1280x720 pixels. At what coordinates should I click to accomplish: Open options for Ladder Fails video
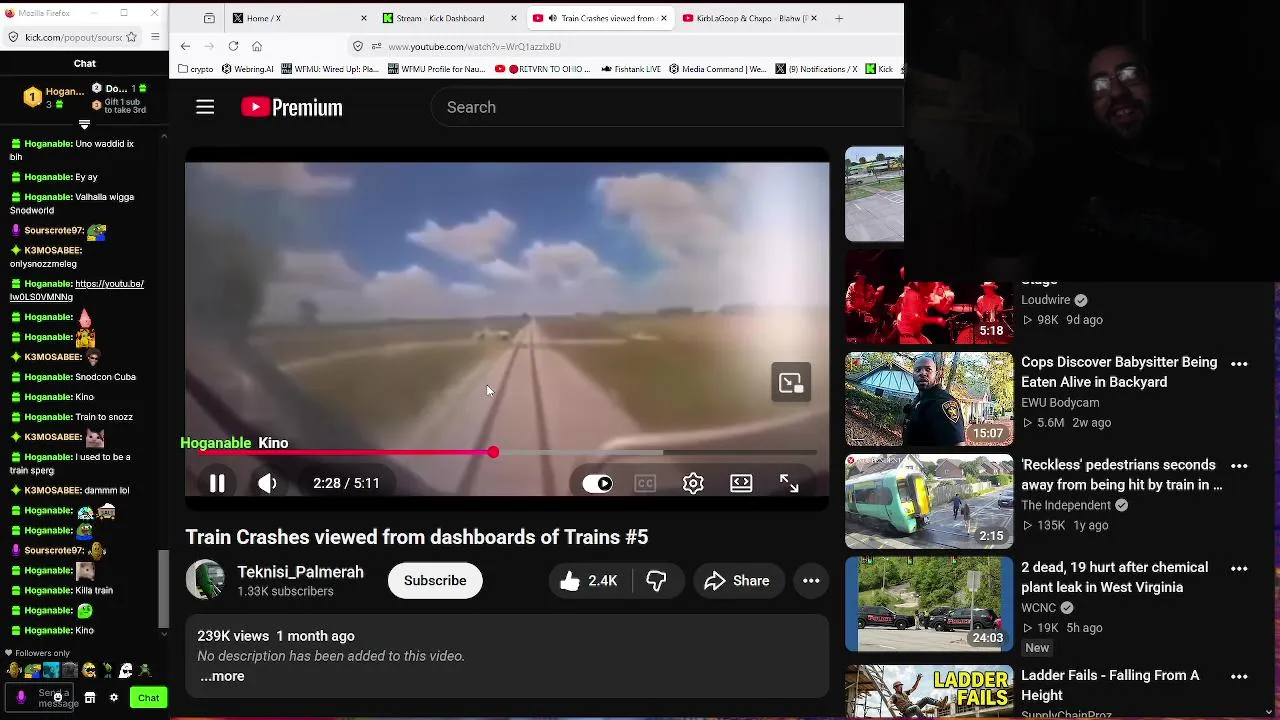pyautogui.click(x=1239, y=677)
